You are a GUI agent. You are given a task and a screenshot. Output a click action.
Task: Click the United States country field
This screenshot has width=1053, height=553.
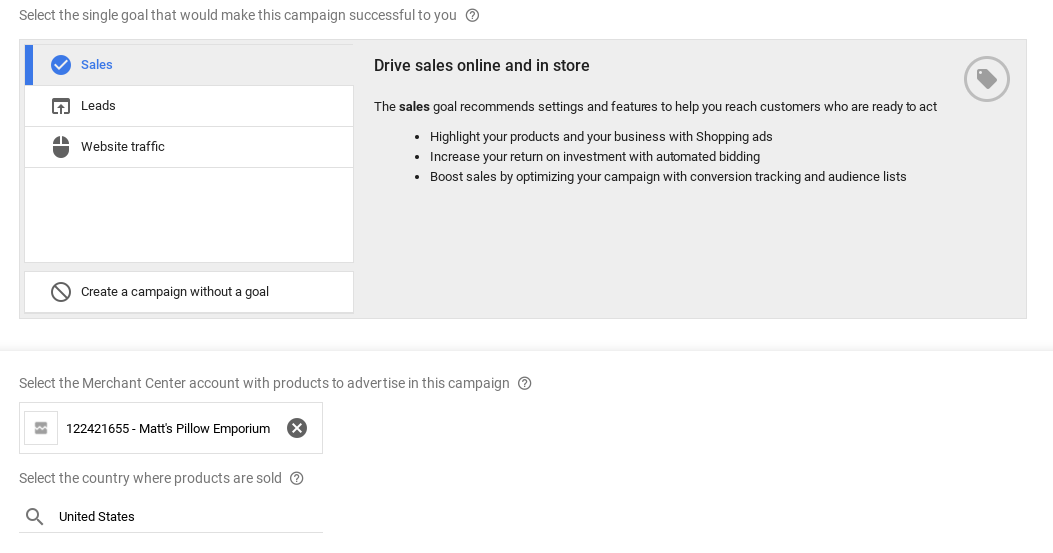[180, 517]
